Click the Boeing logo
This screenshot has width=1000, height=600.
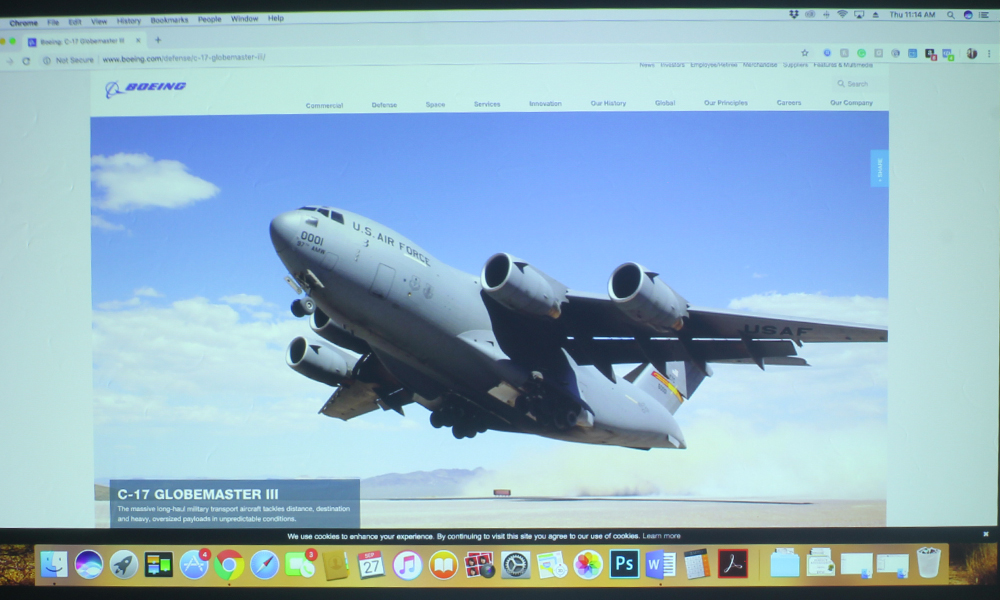(145, 88)
